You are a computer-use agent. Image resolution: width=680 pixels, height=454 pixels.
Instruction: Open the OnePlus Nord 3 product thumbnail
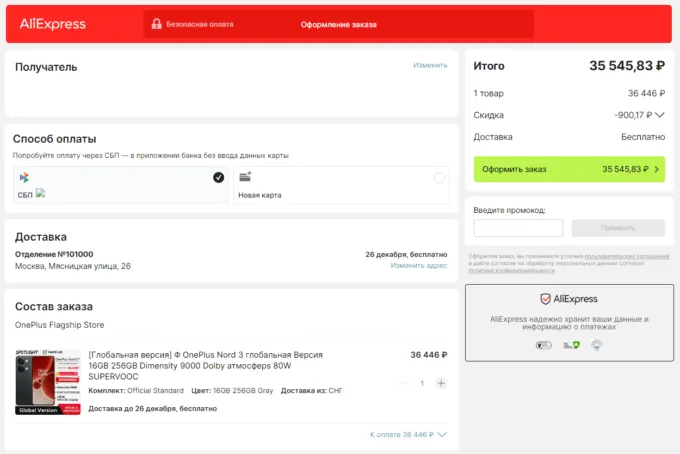(48, 382)
